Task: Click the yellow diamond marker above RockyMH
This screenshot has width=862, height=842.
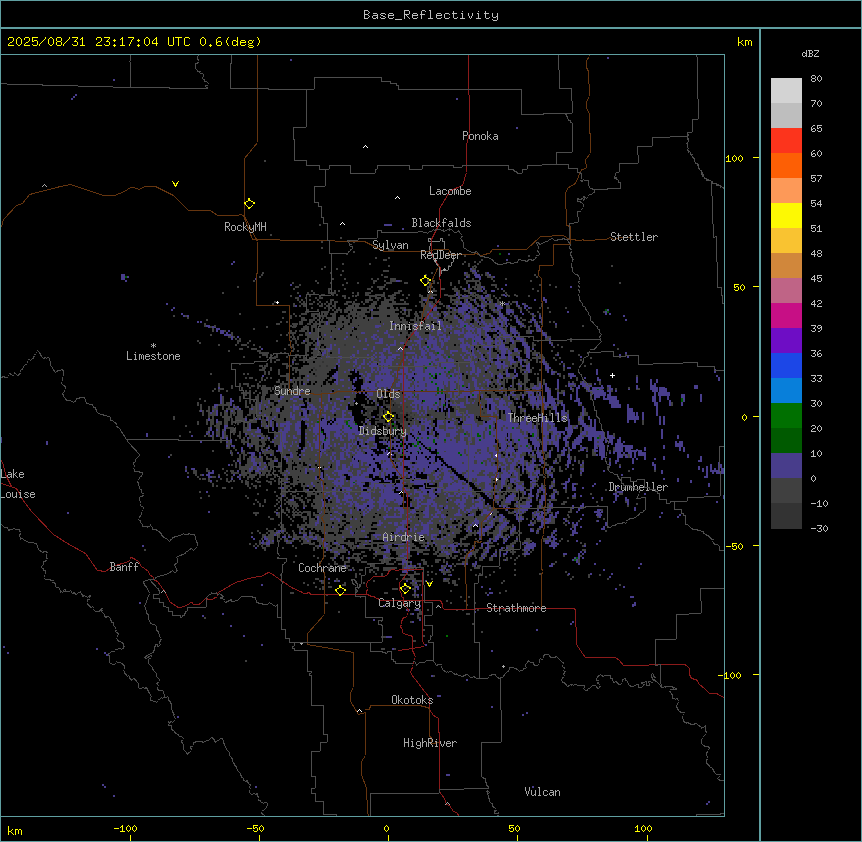Action: tap(249, 203)
